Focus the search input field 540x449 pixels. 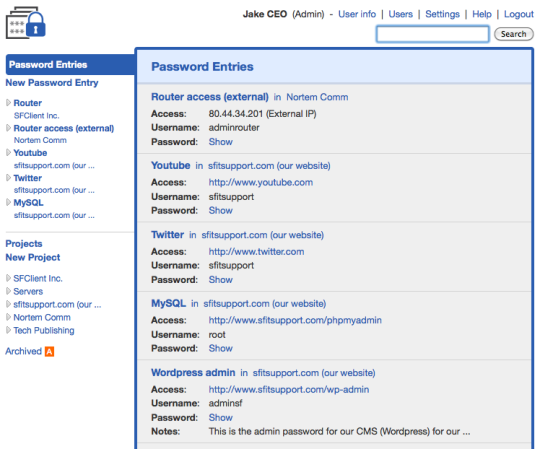click(x=433, y=34)
